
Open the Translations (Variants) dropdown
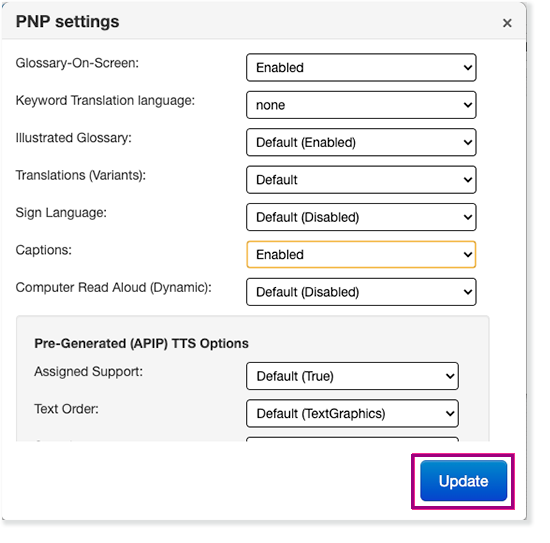(x=361, y=180)
